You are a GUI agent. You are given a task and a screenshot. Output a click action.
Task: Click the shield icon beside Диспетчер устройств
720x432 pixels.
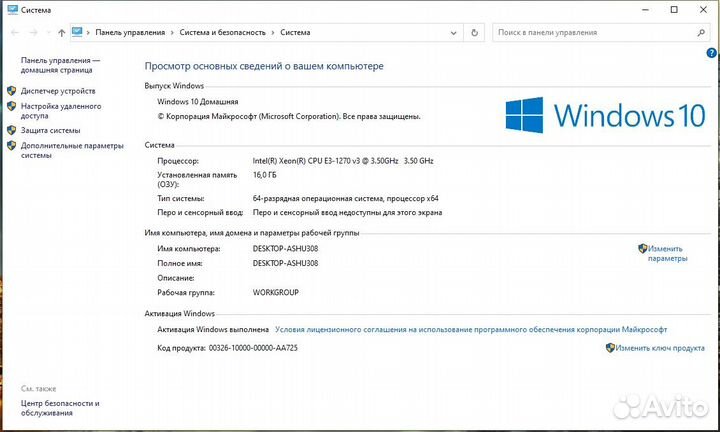tap(11, 91)
